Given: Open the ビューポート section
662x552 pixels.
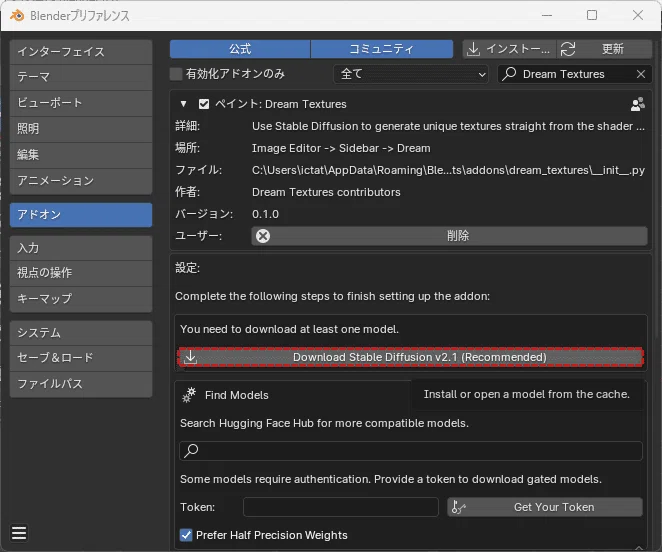Looking at the screenshot, I should point(81,103).
